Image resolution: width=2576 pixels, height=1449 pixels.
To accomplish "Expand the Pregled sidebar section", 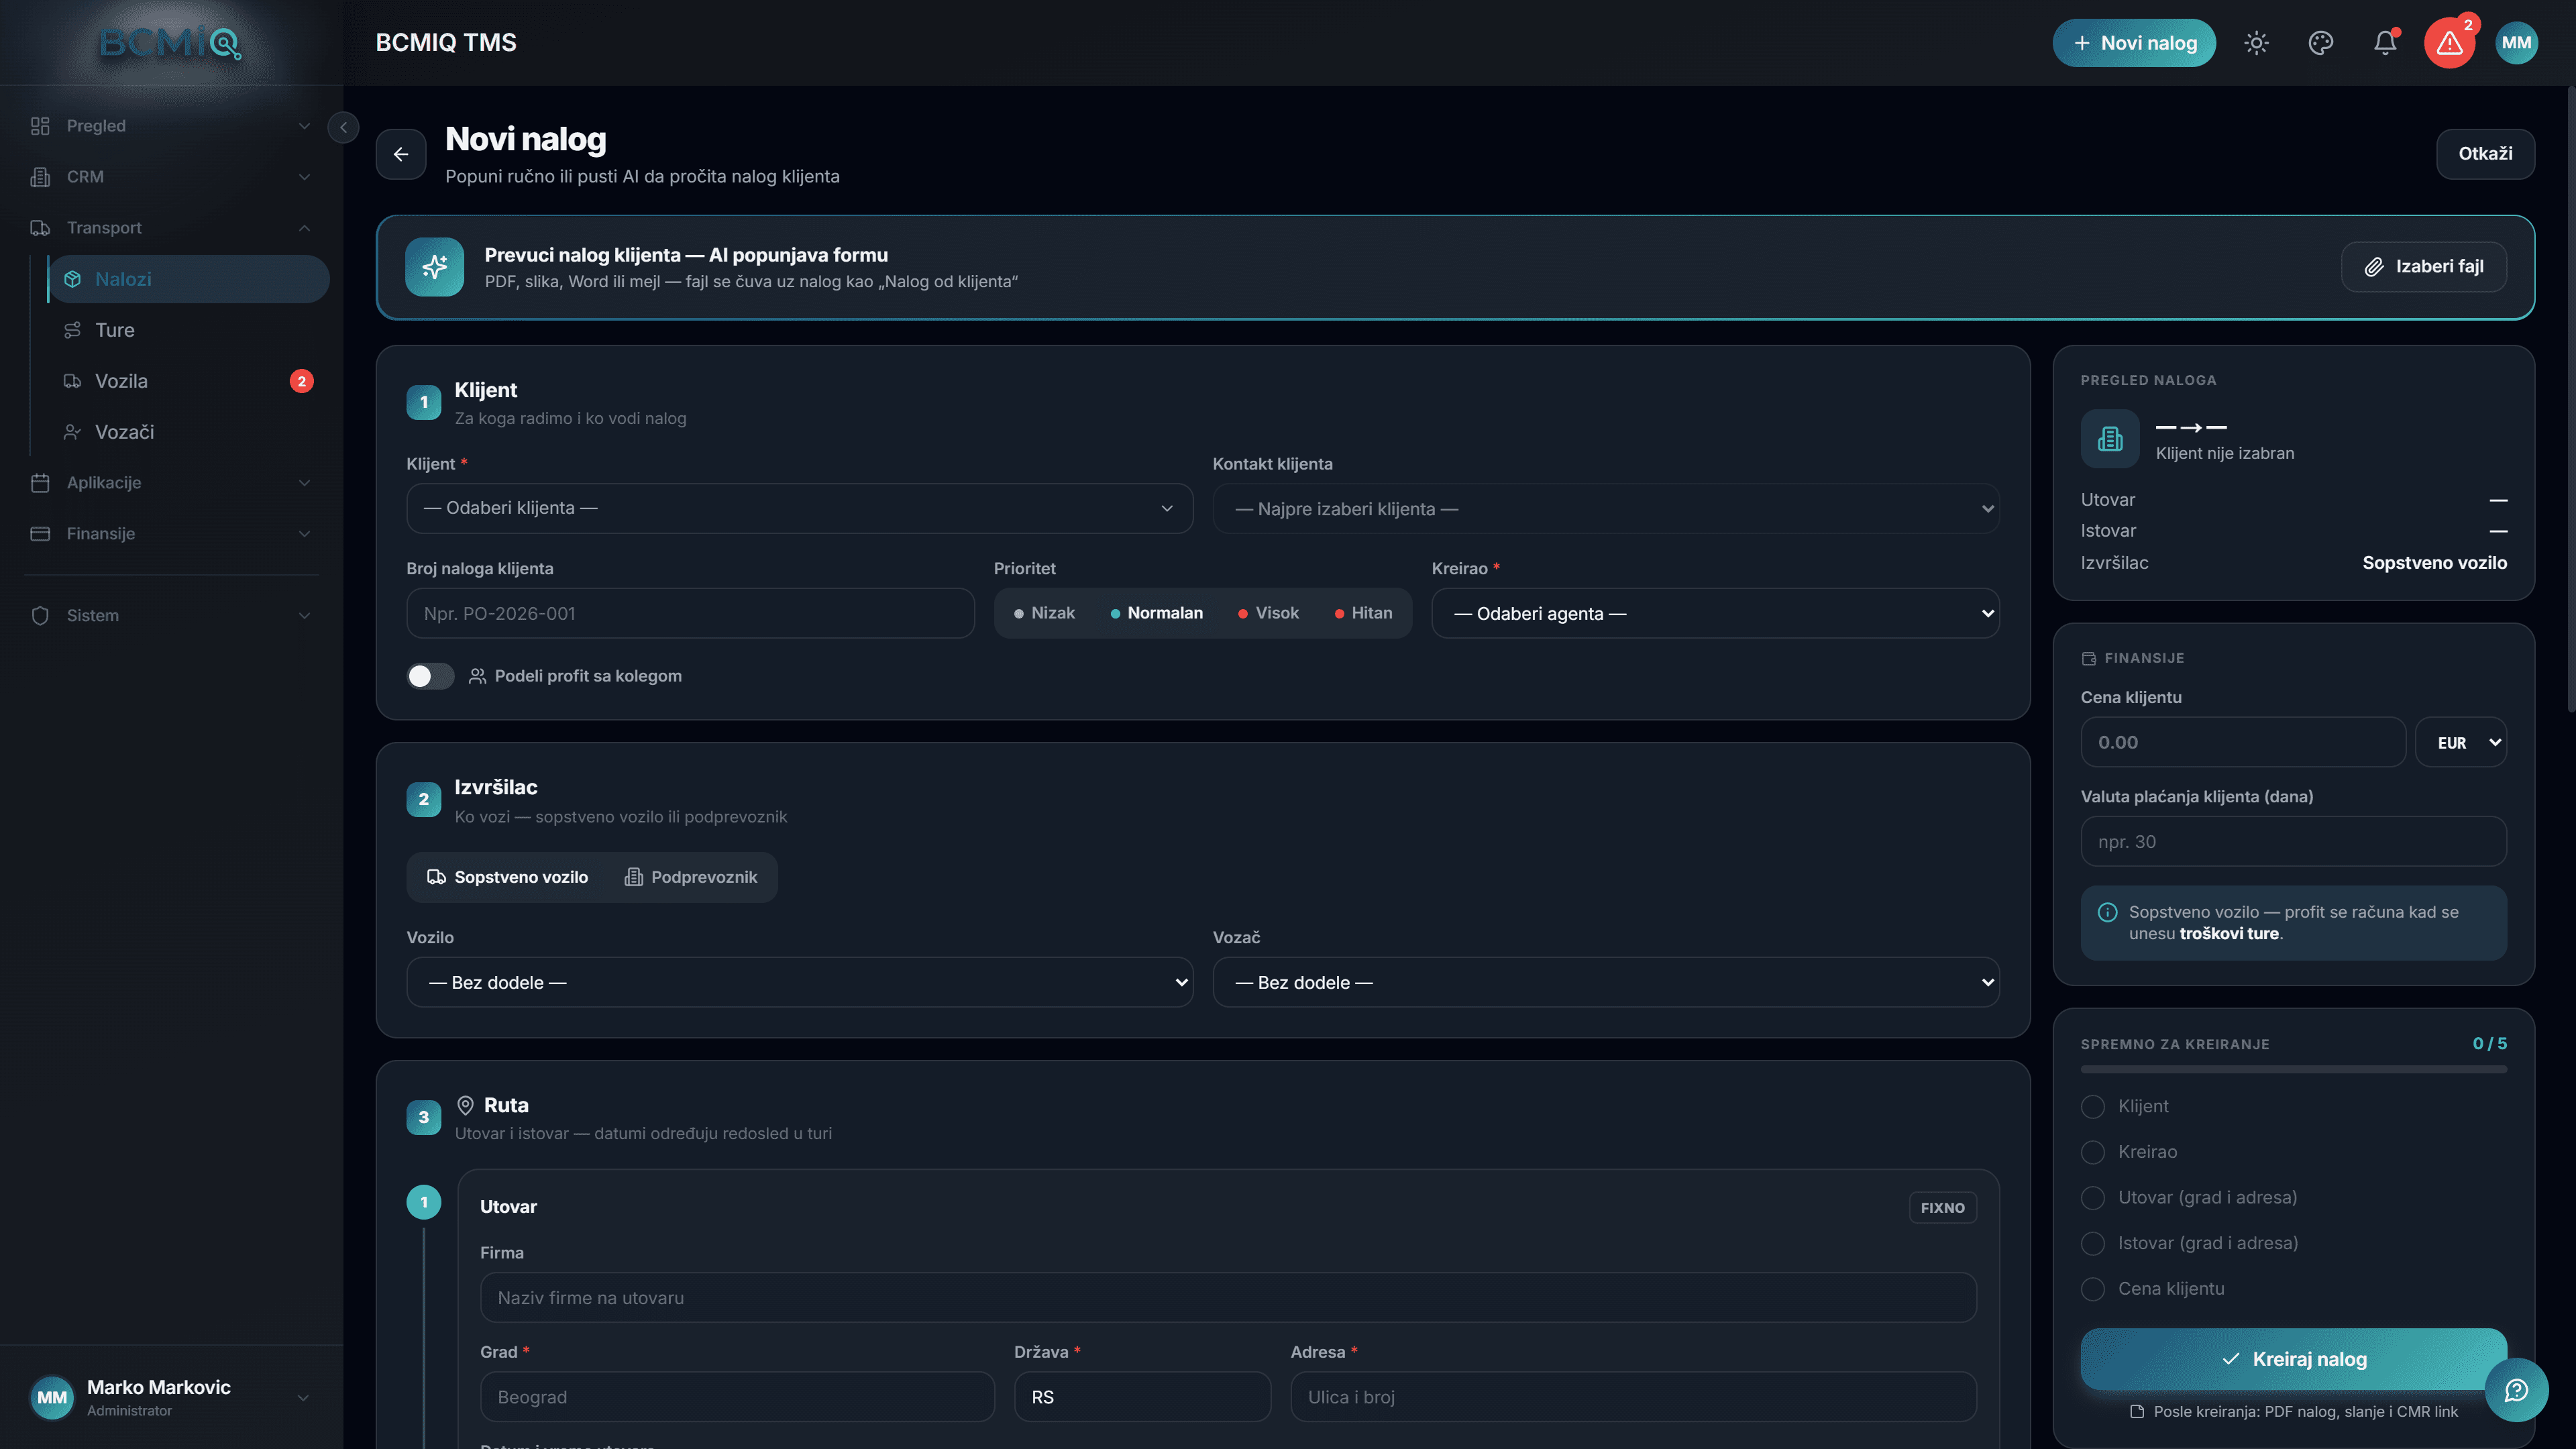I will 170,126.
